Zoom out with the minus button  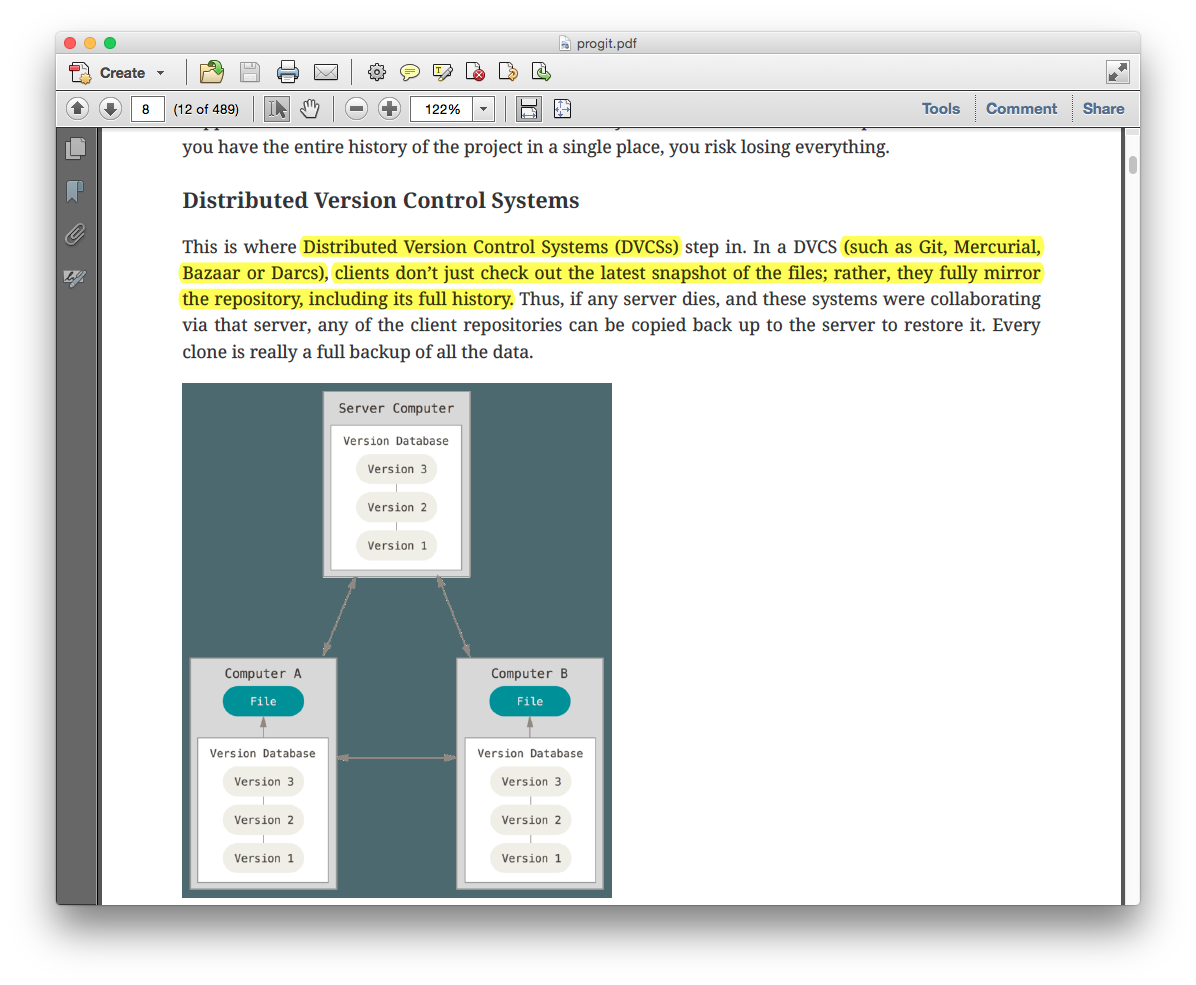[x=355, y=109]
